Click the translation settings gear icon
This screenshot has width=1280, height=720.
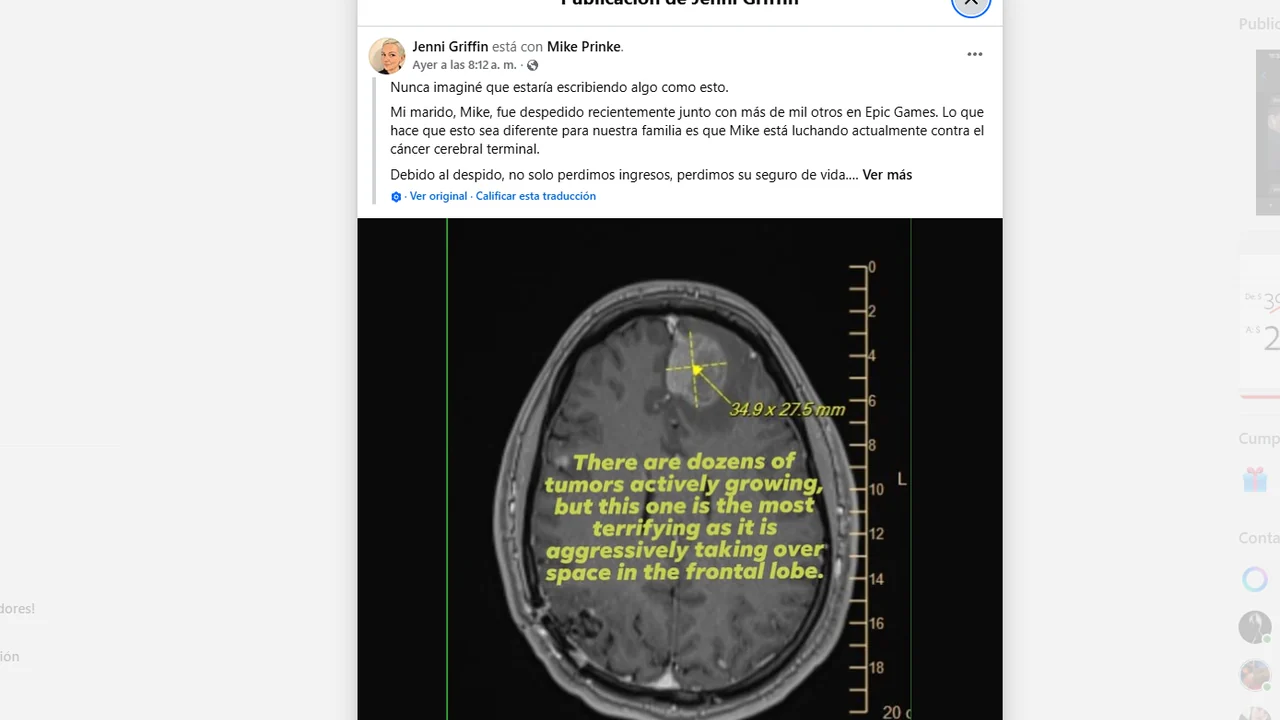tap(396, 197)
